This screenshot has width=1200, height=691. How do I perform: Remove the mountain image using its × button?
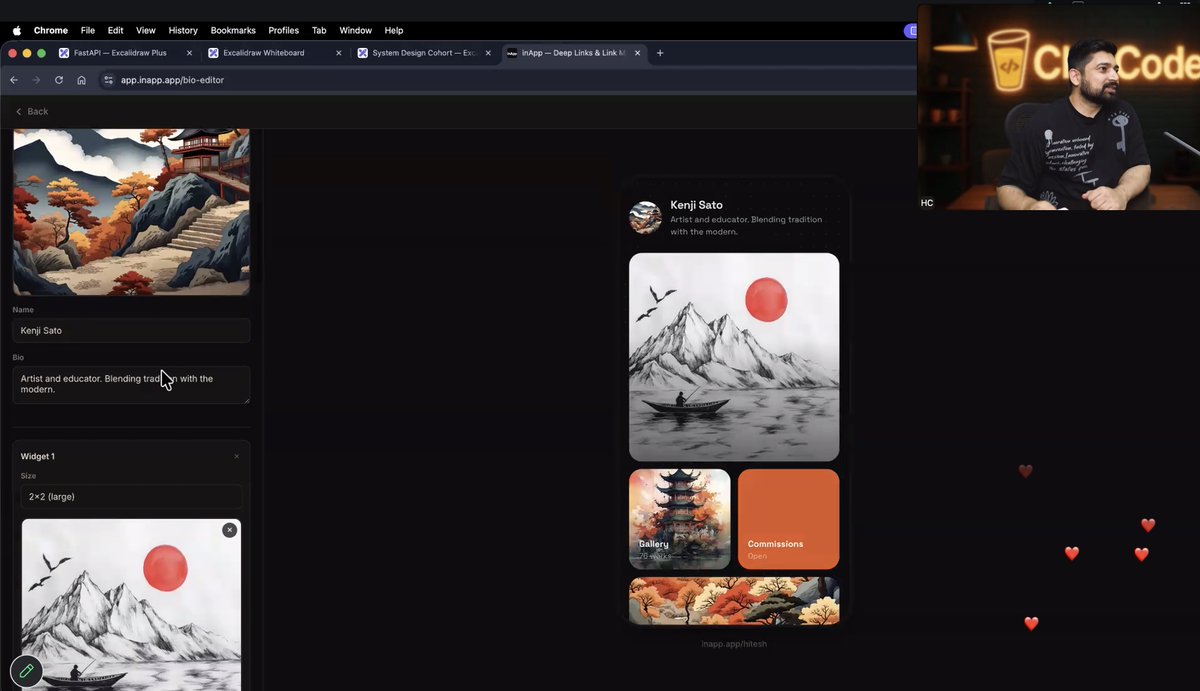[x=229, y=529]
